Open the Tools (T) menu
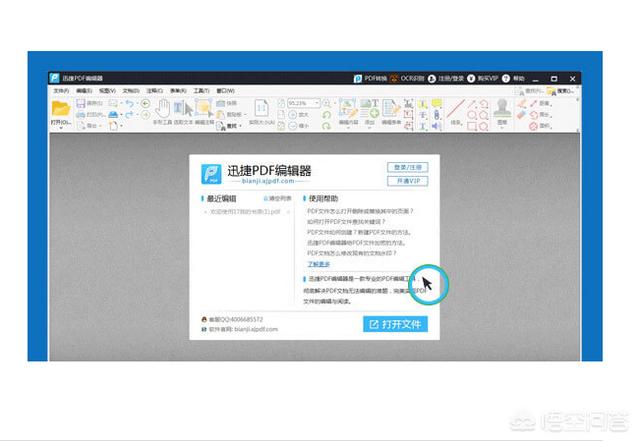Screen dimensions: 640x443 [201, 91]
